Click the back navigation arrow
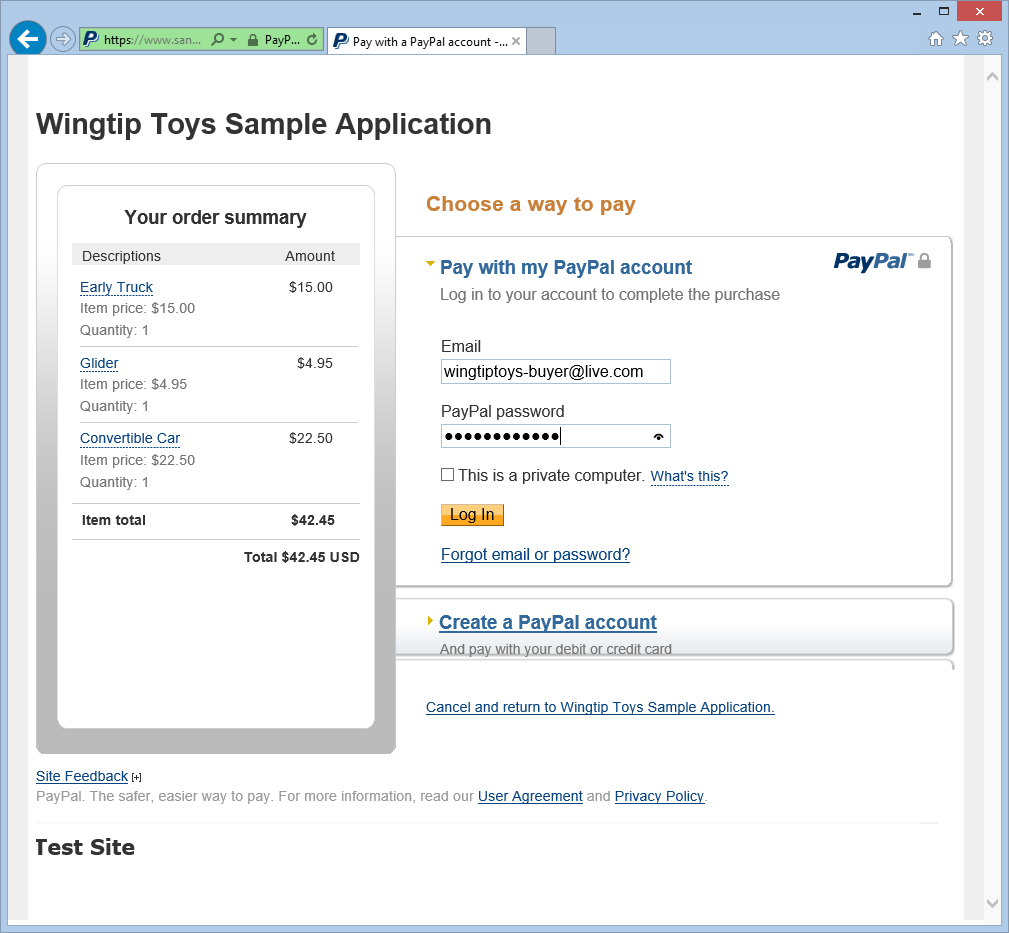Screen dimensions: 1009x933 27,38
